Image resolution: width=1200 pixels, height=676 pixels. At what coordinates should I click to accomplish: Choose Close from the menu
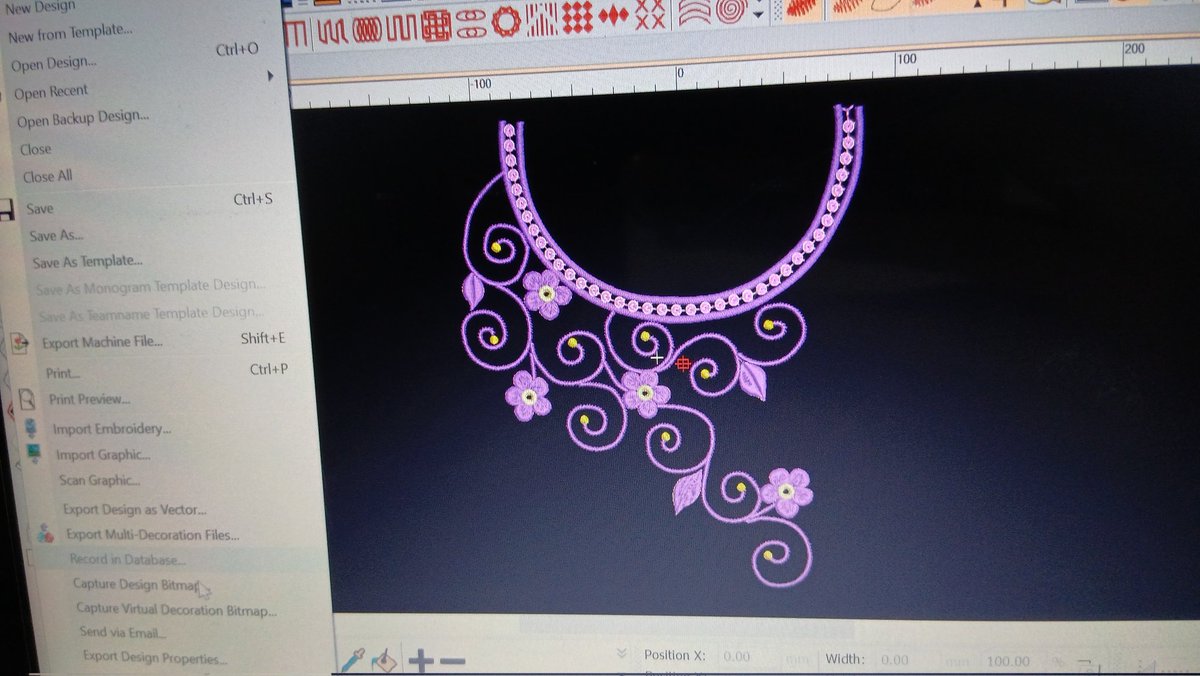click(35, 149)
